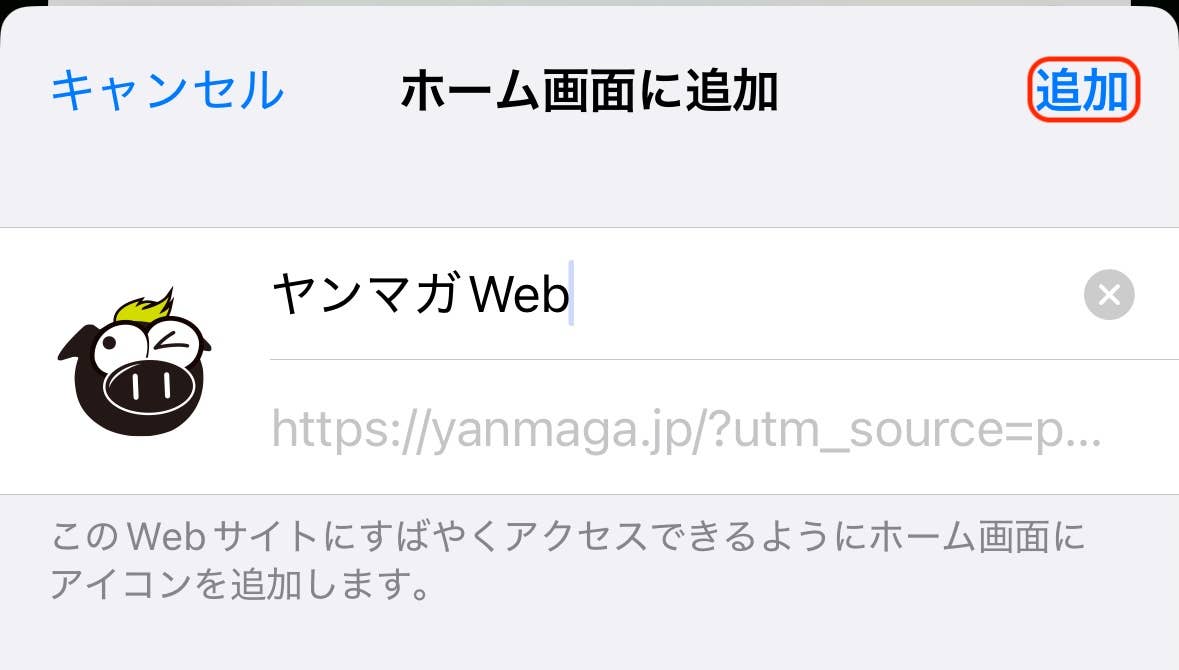Cancel adding to the home screen
Viewport: 1179px width, 670px height.
(167, 90)
